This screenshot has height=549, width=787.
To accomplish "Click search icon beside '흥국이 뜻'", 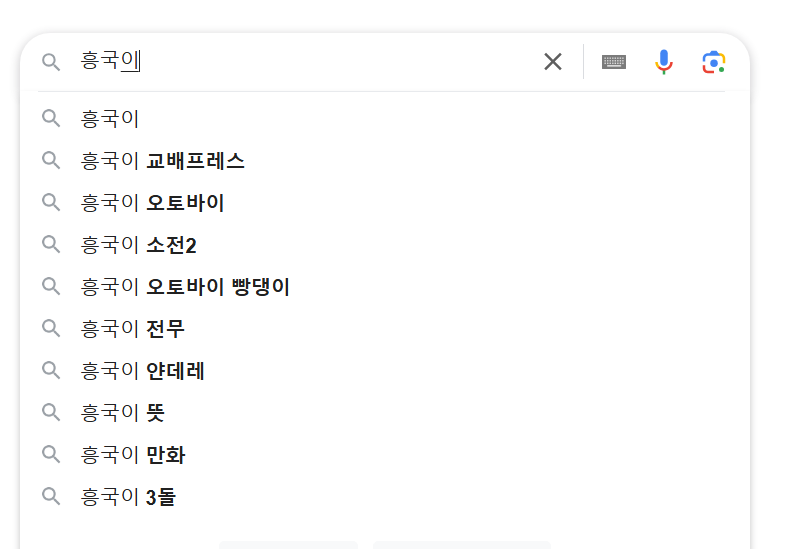I will coord(51,413).
